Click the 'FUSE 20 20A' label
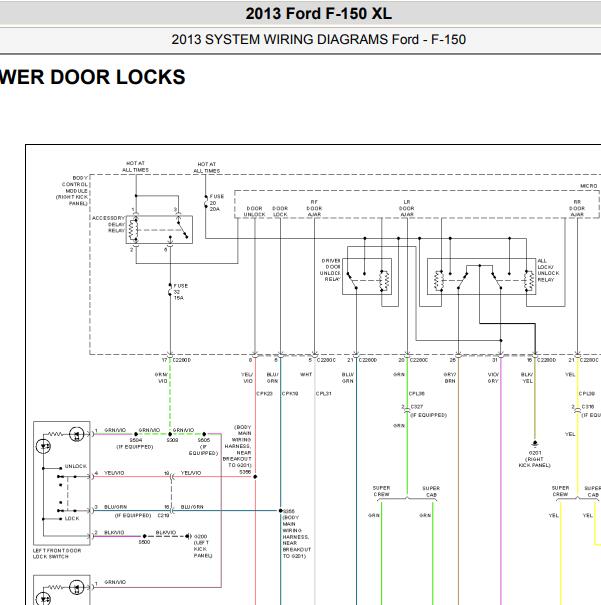Viewport: 601px width, 605px height. 216,203
